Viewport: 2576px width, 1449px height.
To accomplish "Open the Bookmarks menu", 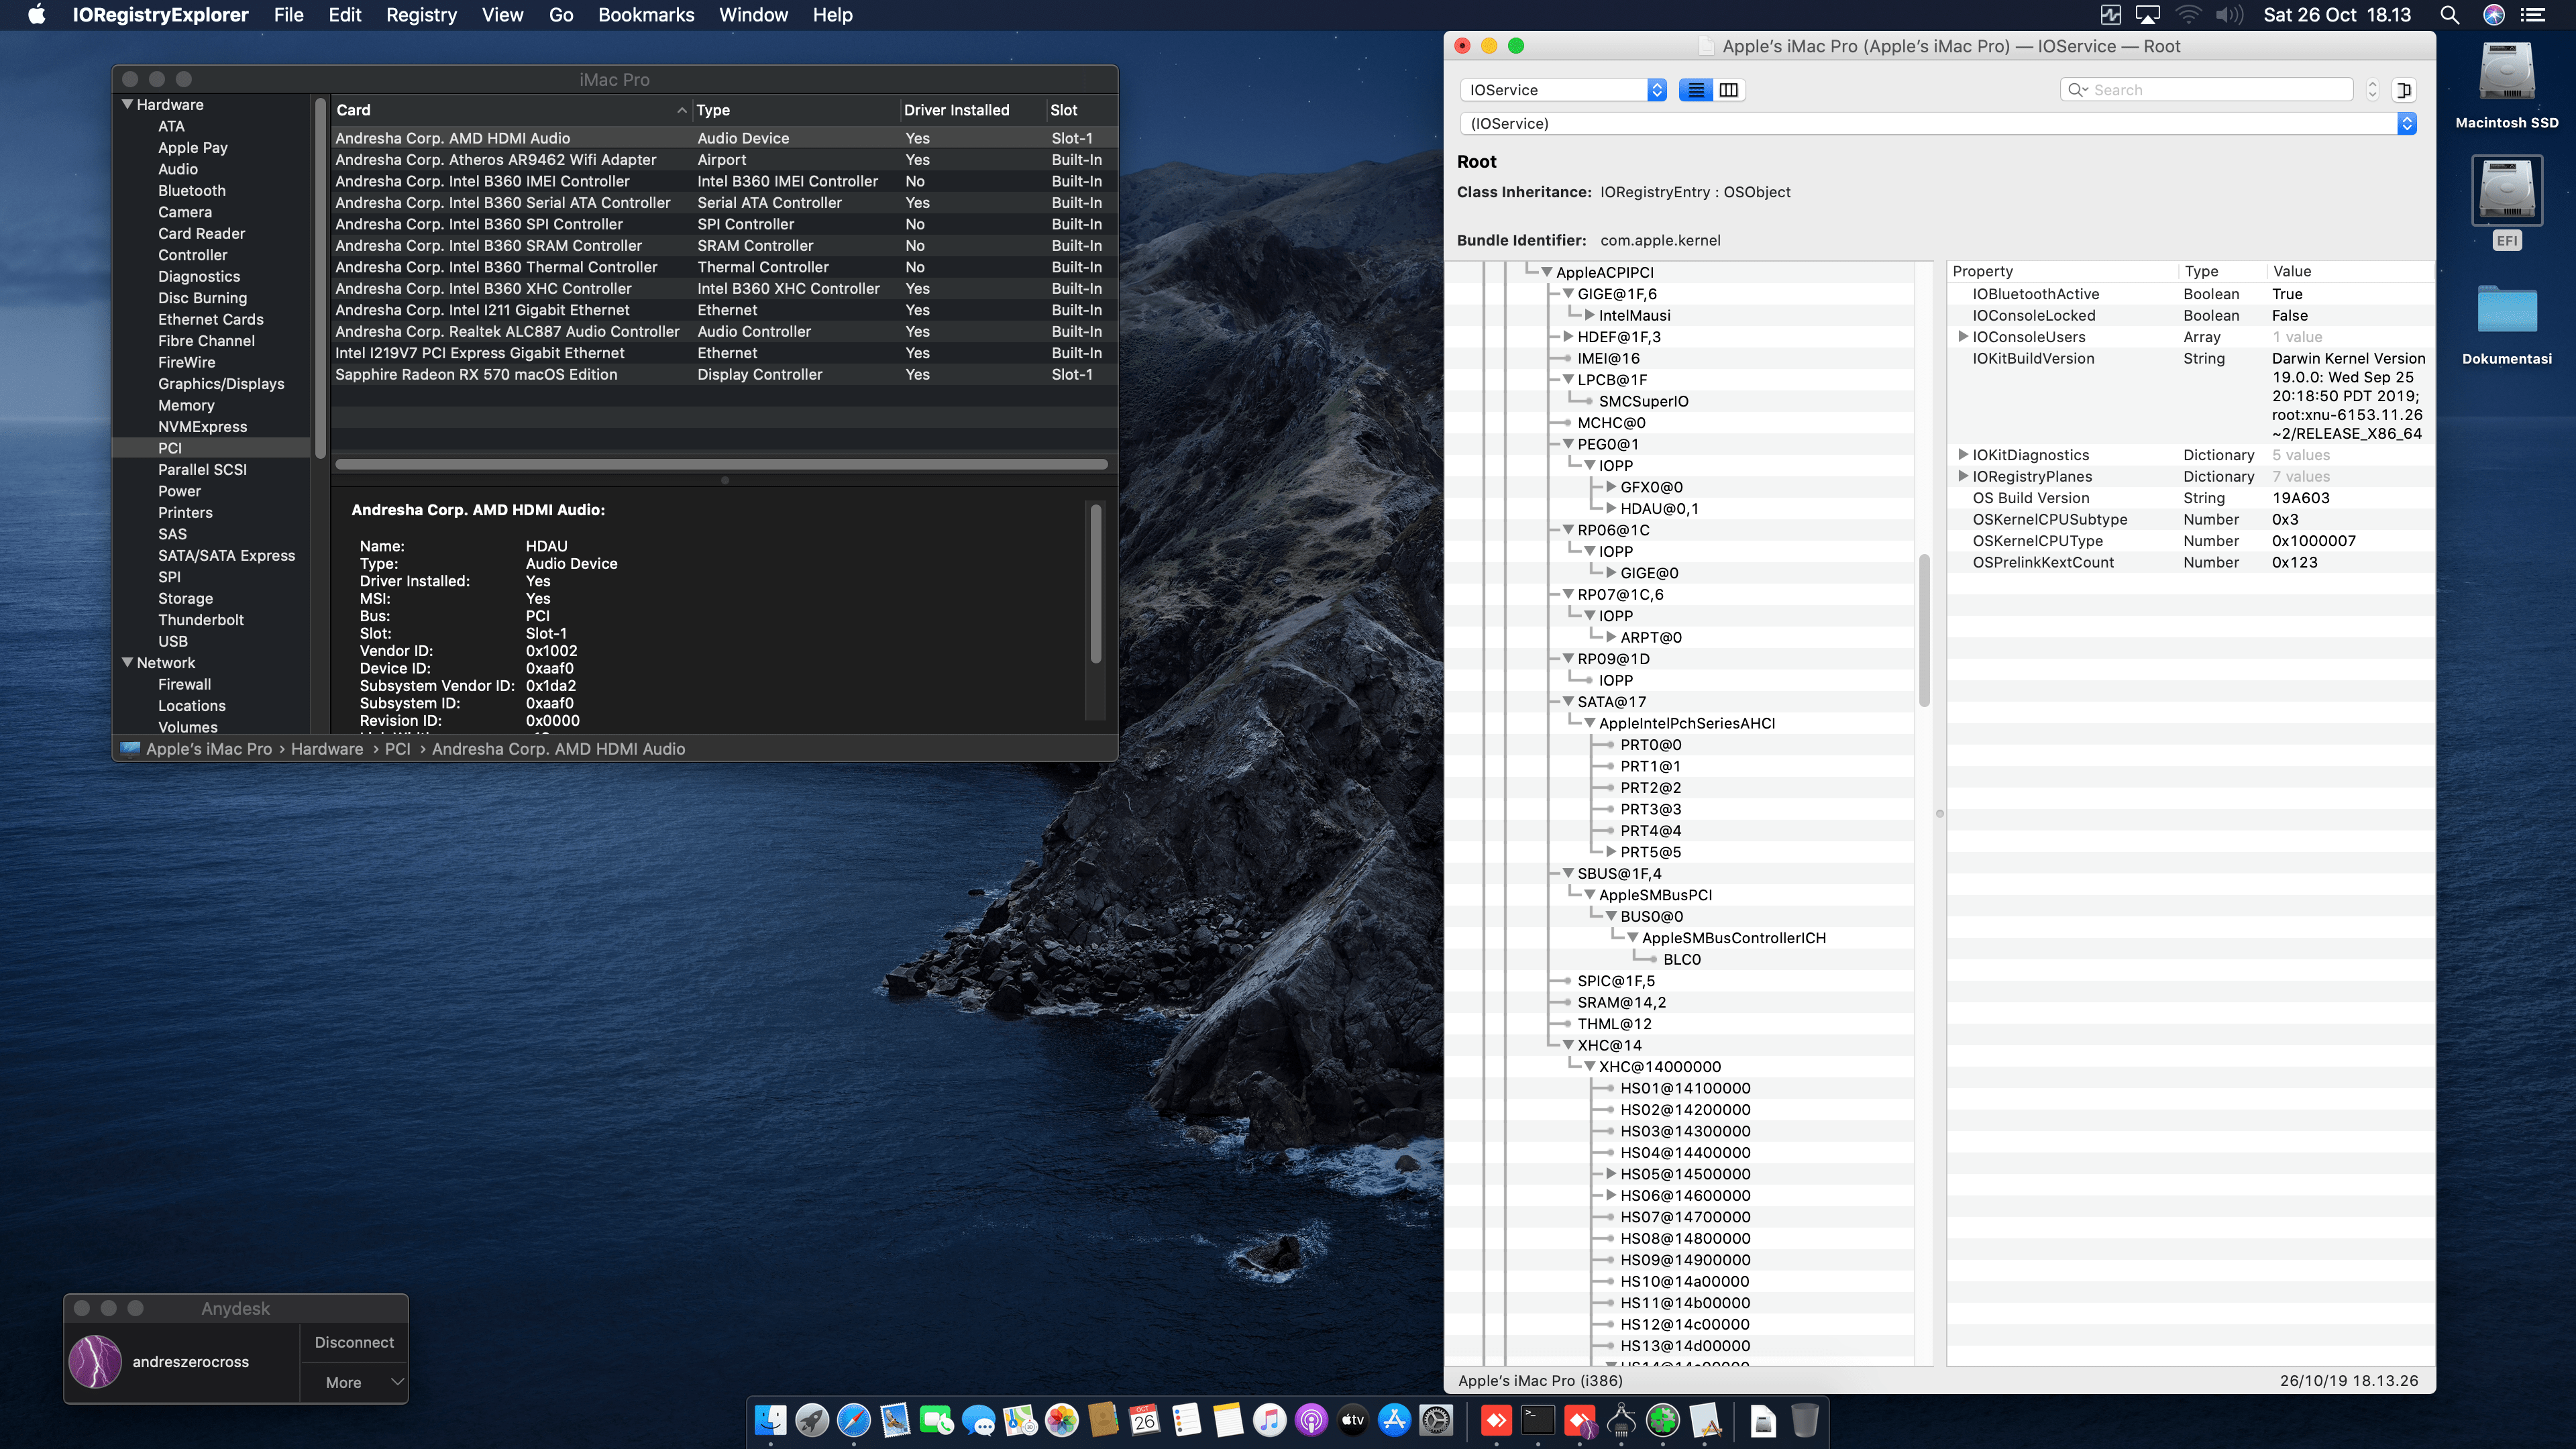I will click(x=646, y=15).
